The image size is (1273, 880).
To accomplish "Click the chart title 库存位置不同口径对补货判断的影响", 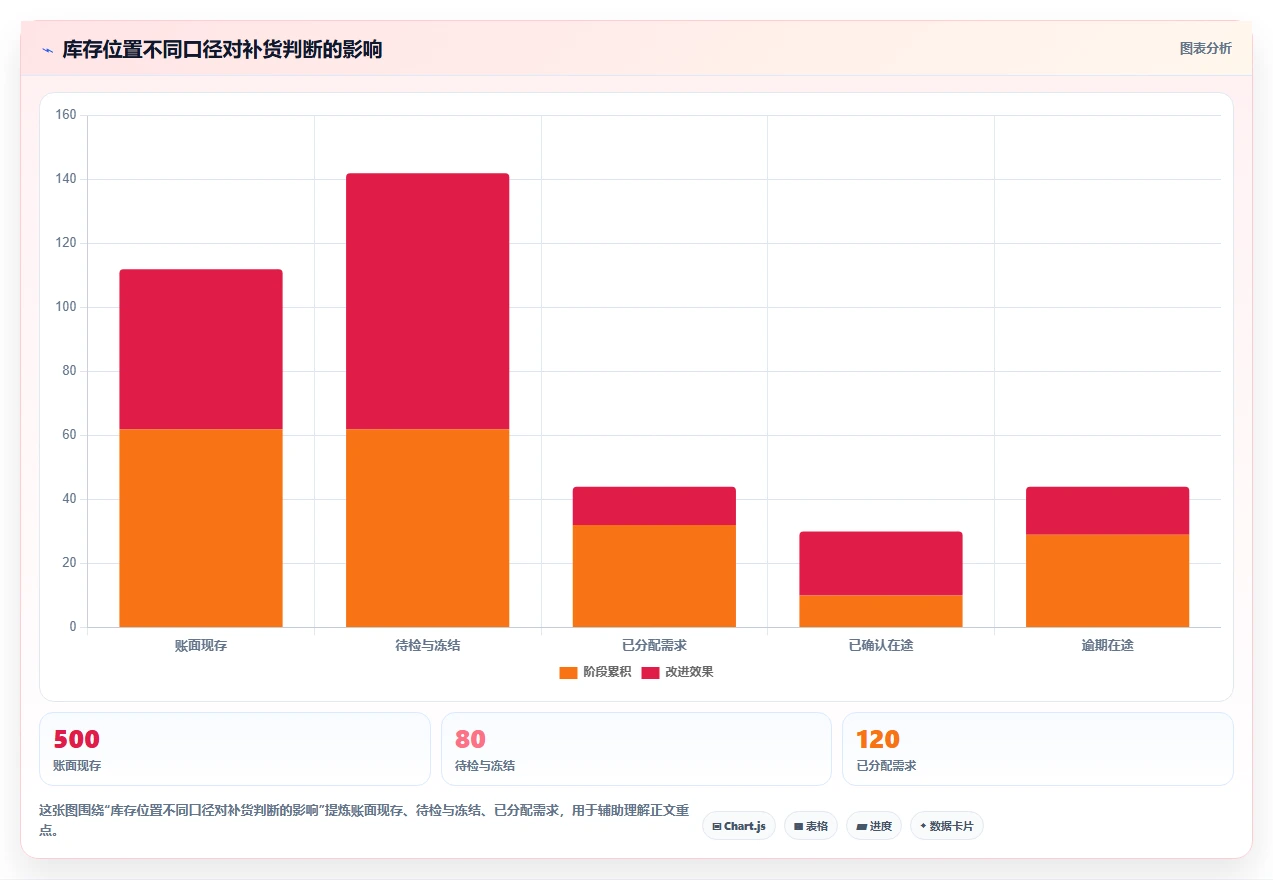I will pyautogui.click(x=222, y=49).
